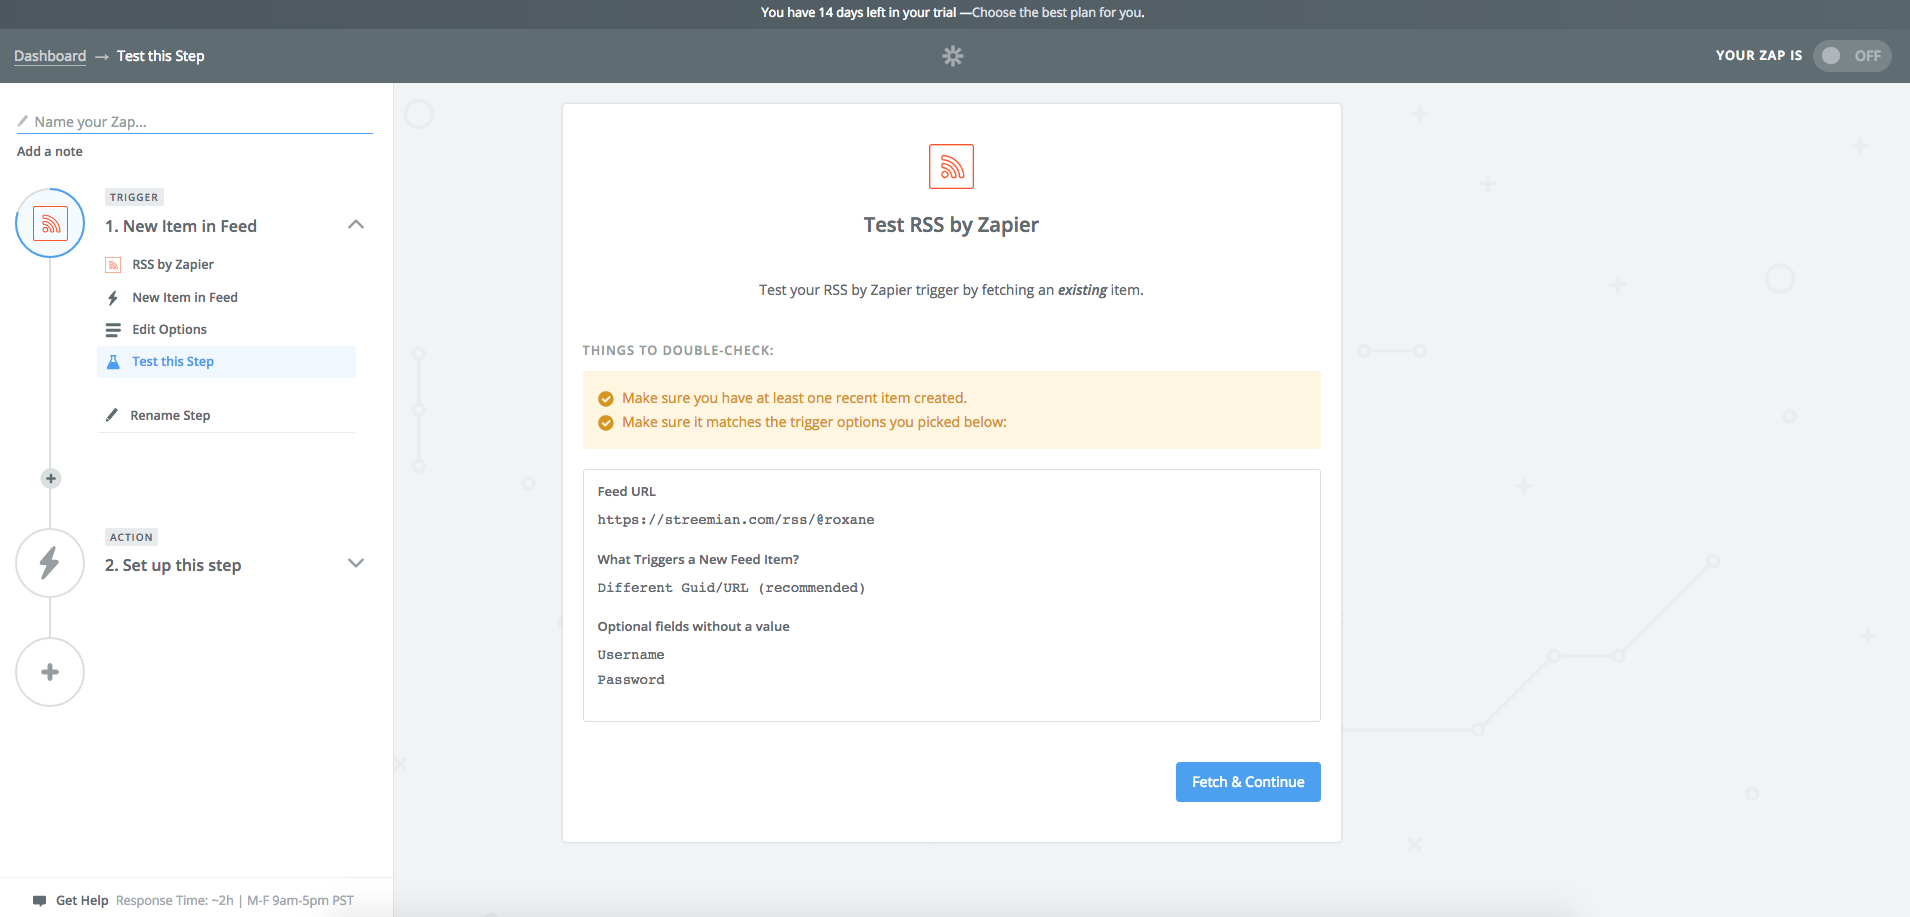Click chat bubble icon beside Get Help
The height and width of the screenshot is (917, 1910).
(x=39, y=900)
